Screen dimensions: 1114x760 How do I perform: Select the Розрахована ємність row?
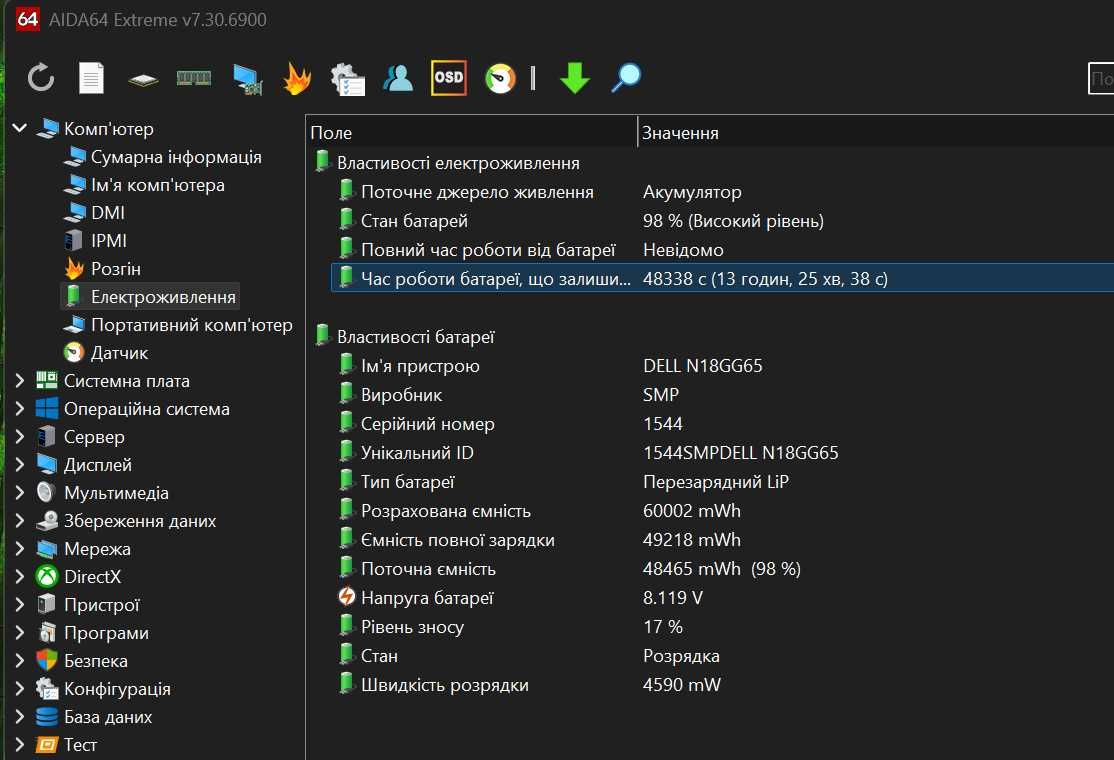pos(723,511)
